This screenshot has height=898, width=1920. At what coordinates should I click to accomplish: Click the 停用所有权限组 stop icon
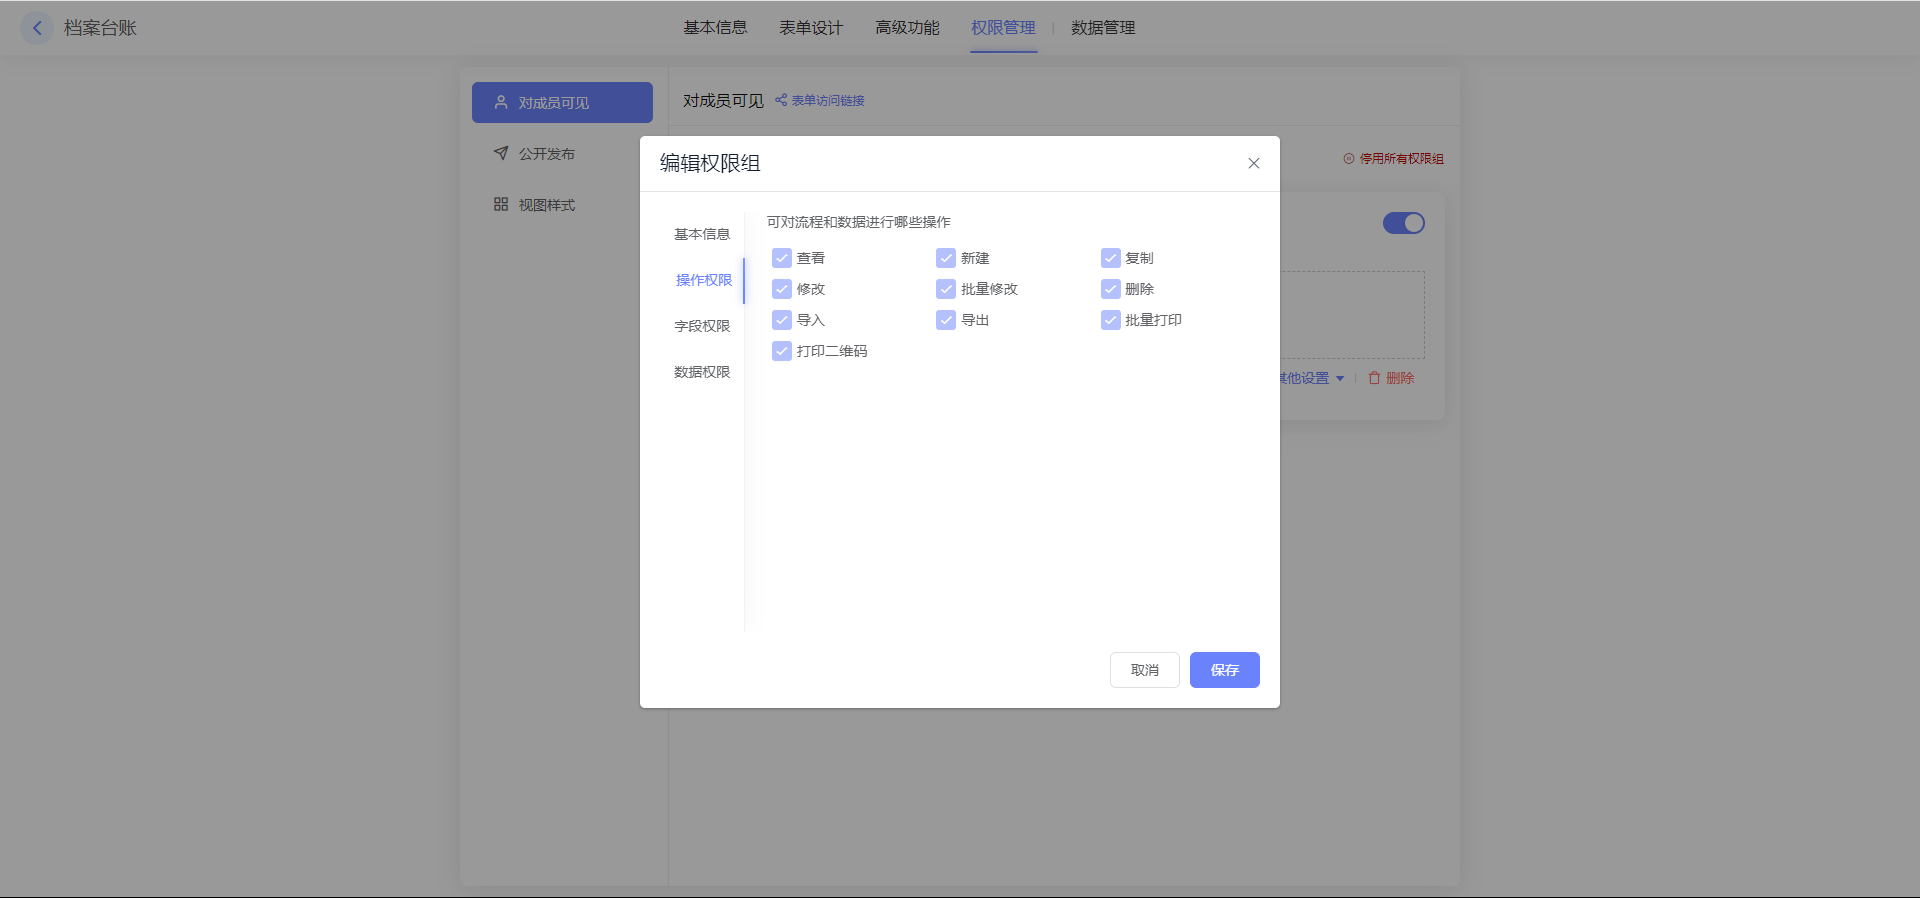click(1348, 158)
